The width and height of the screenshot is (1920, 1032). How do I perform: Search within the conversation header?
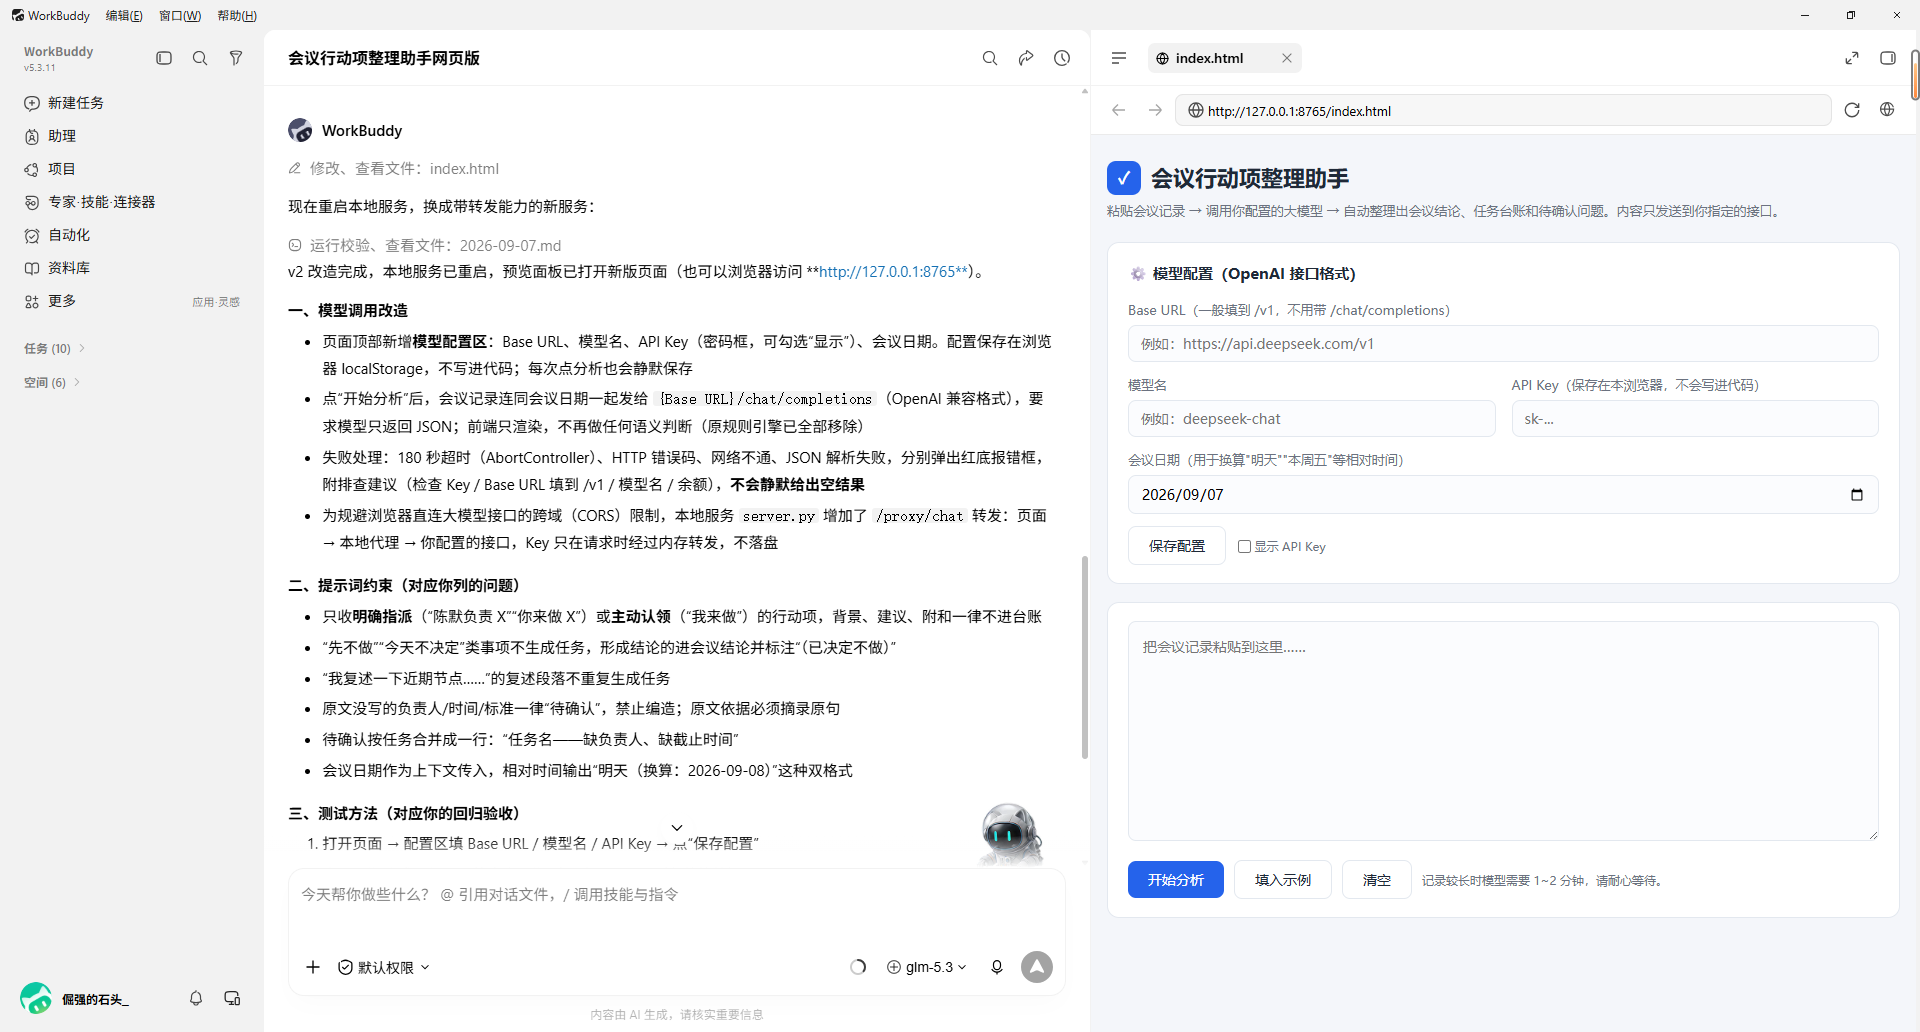click(990, 58)
